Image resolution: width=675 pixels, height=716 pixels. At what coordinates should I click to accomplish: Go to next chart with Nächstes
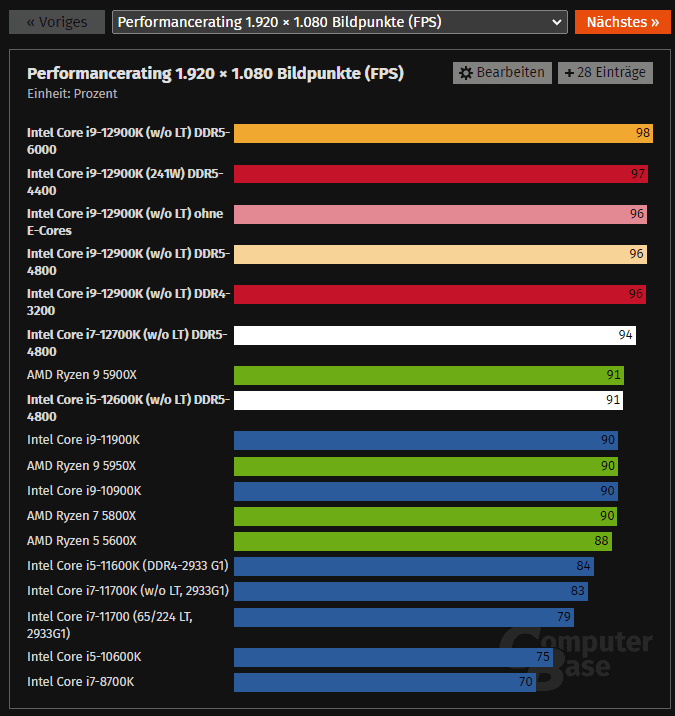(x=622, y=22)
